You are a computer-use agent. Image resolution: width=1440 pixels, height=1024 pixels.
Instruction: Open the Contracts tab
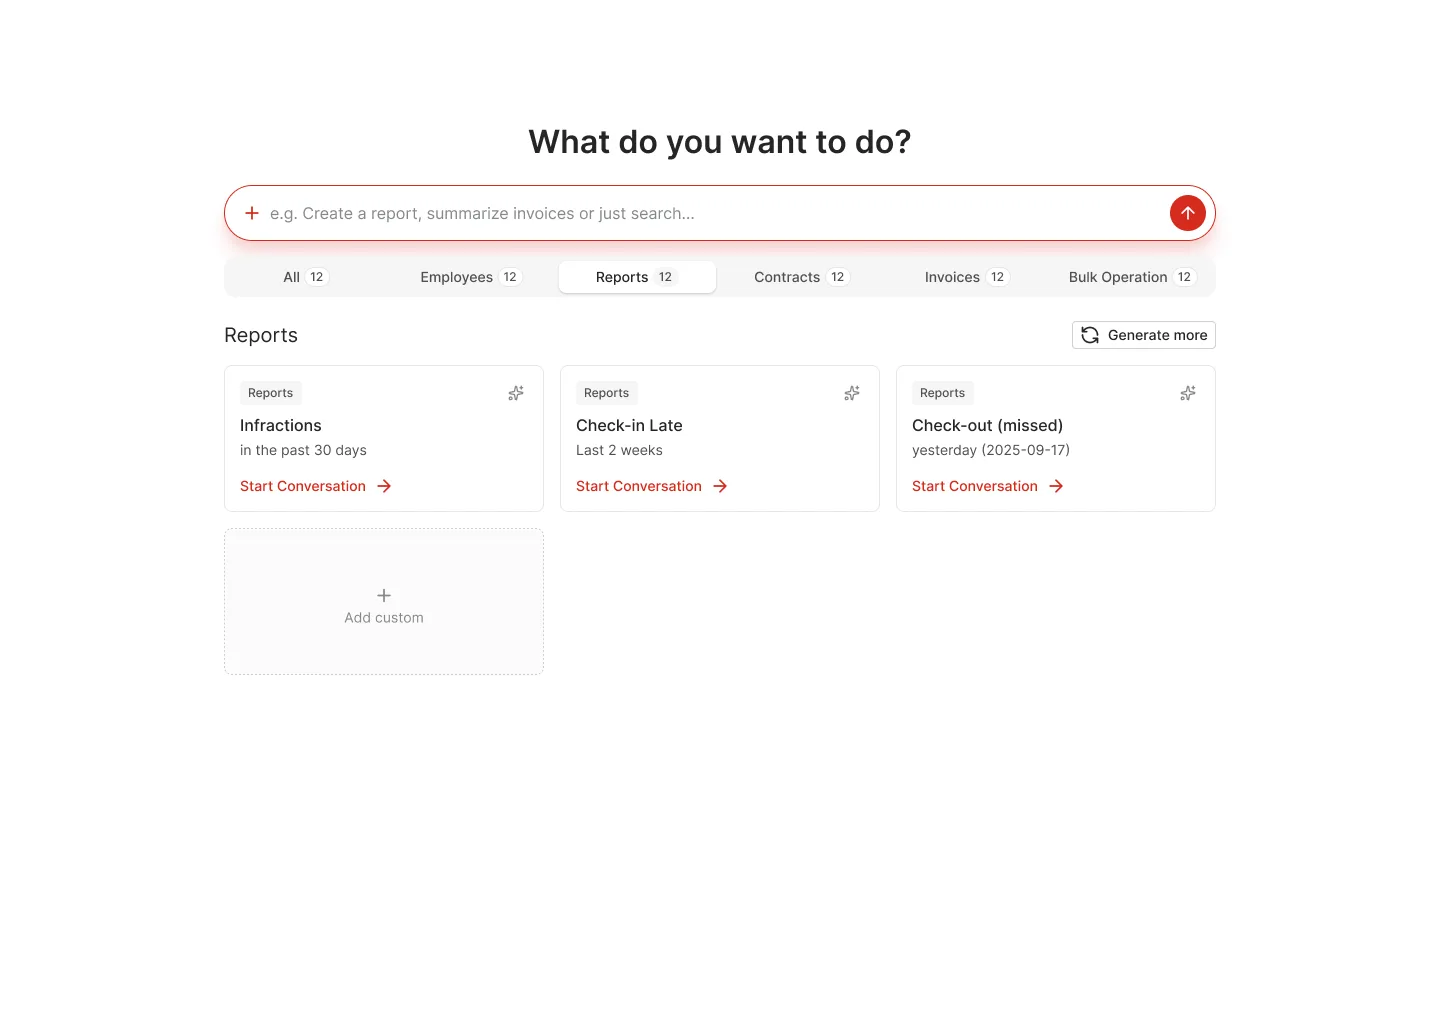pos(802,277)
